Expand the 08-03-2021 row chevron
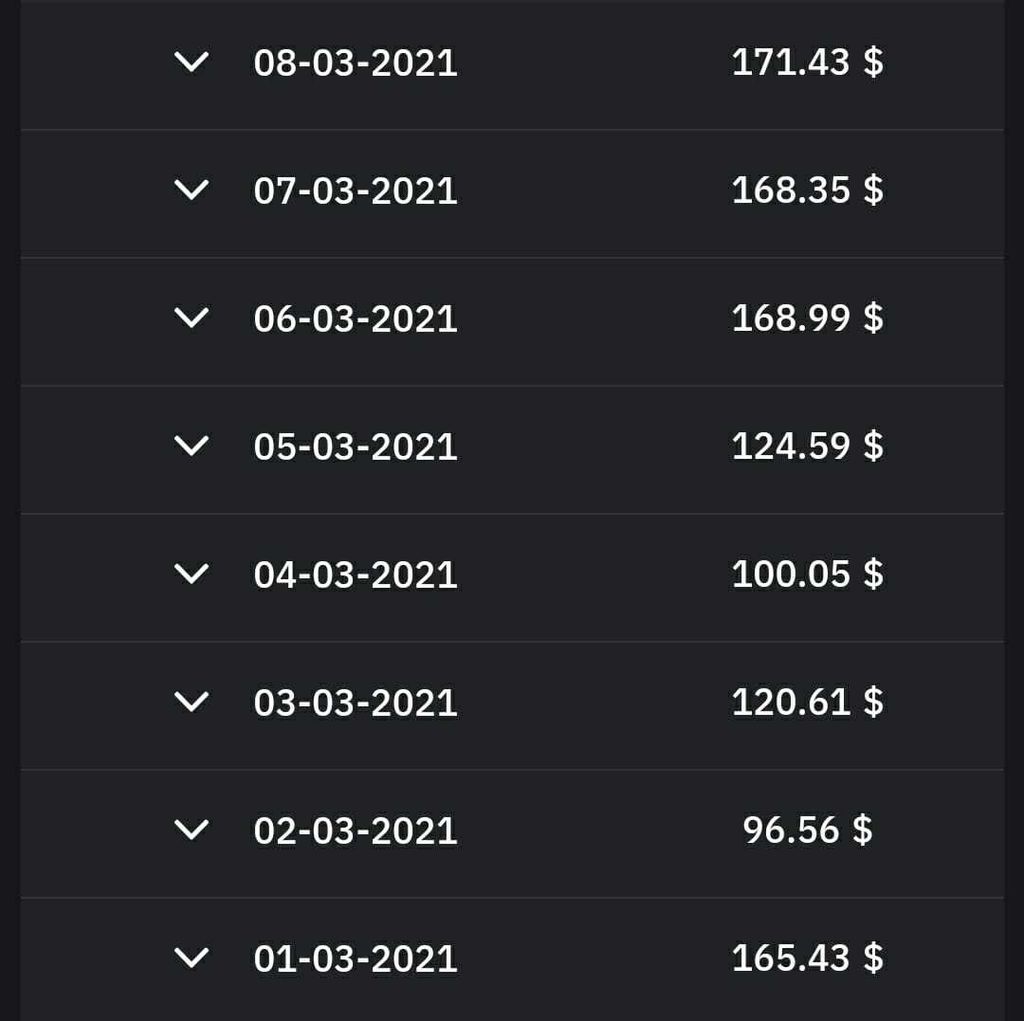The image size is (1024, 1021). pyautogui.click(x=191, y=63)
